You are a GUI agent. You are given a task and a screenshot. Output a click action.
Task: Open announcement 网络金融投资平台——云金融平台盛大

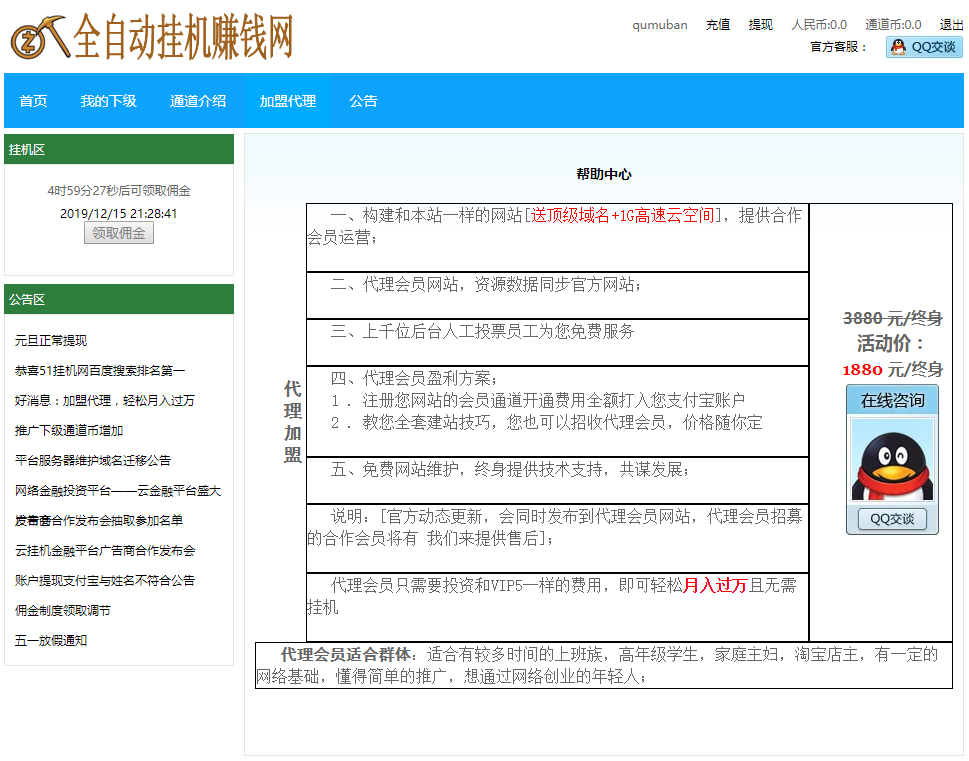click(x=117, y=491)
